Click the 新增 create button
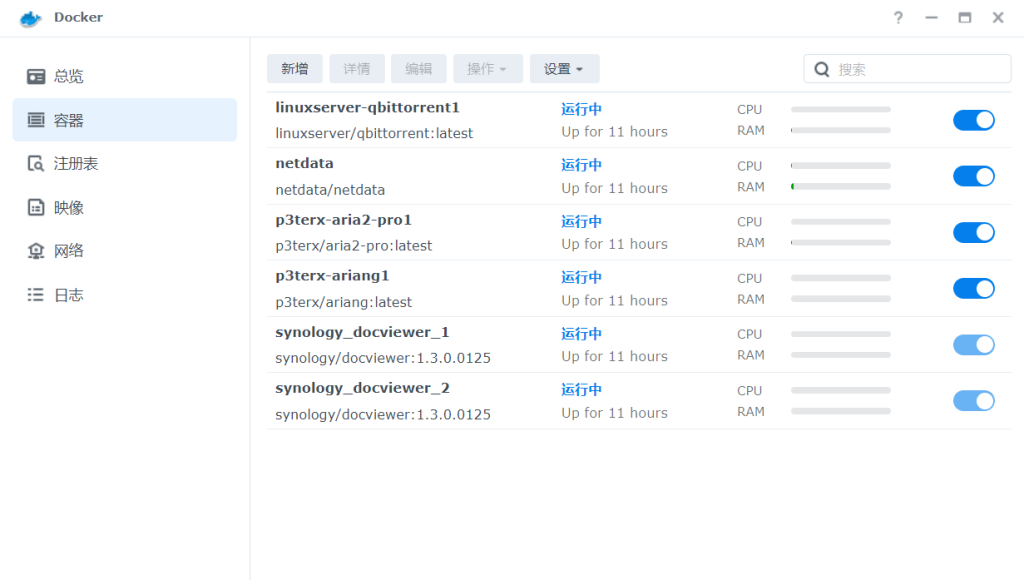The image size is (1024, 580). (295, 69)
